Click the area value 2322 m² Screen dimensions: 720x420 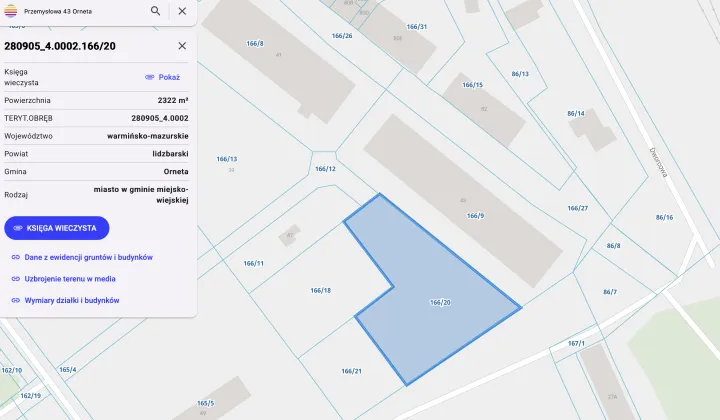click(173, 100)
